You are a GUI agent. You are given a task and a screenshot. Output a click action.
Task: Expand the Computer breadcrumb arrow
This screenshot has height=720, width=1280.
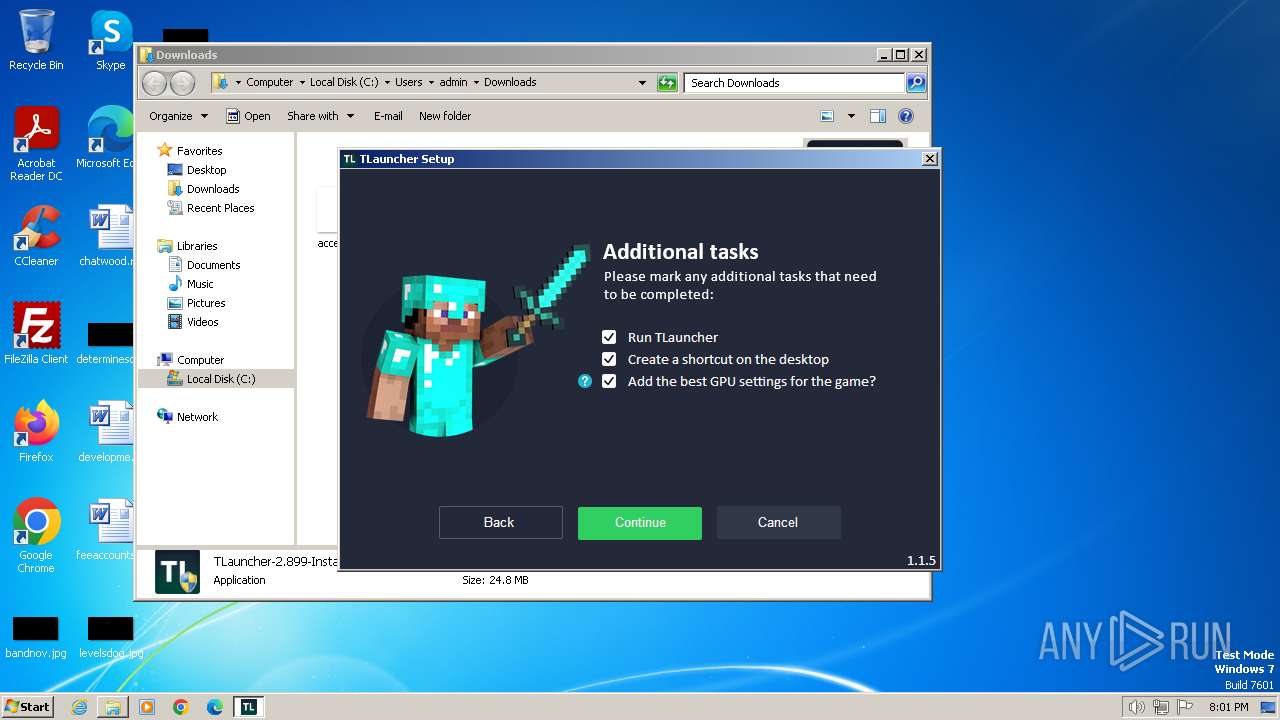coord(301,83)
